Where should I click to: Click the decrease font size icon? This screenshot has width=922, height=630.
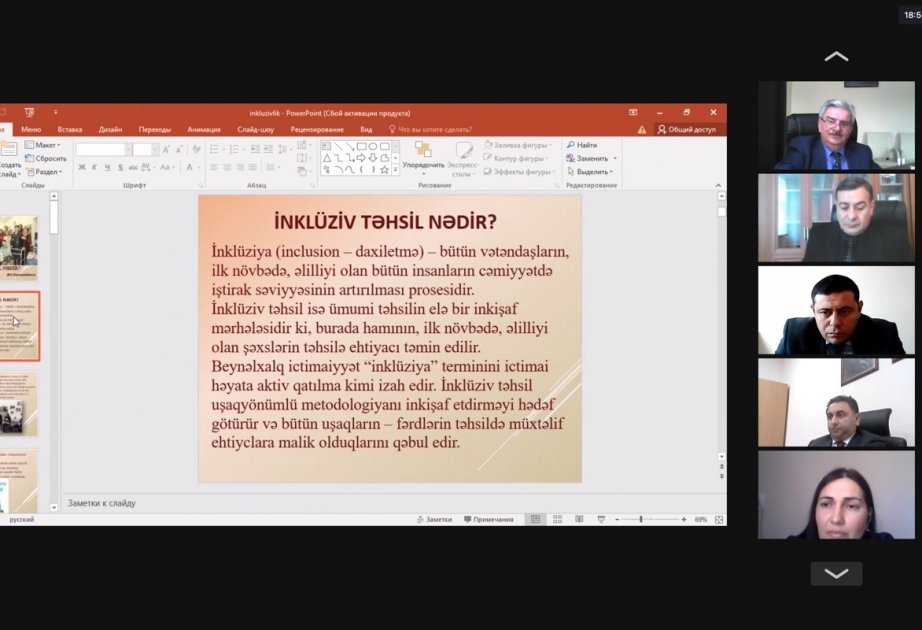point(179,149)
